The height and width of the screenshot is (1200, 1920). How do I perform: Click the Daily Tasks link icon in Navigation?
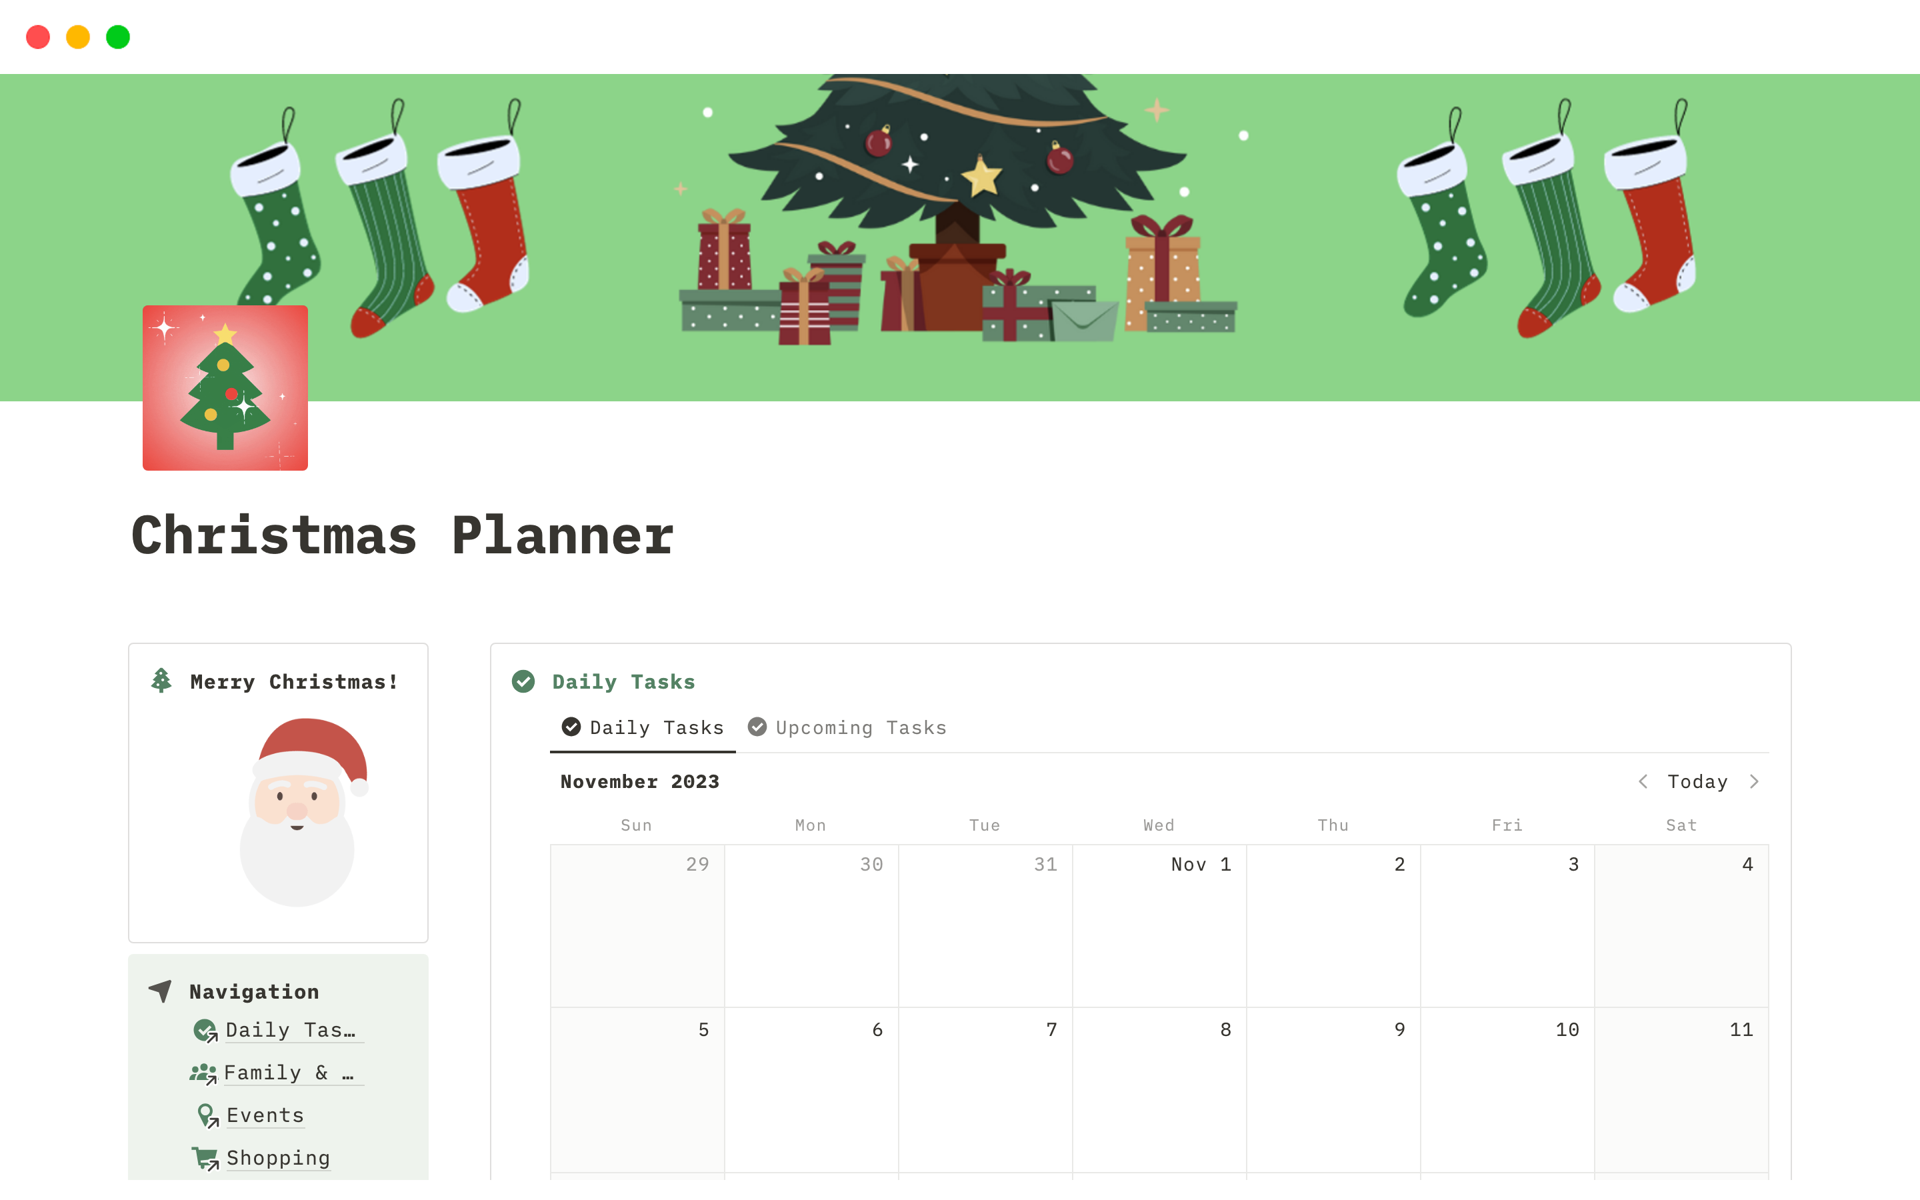pyautogui.click(x=205, y=1031)
